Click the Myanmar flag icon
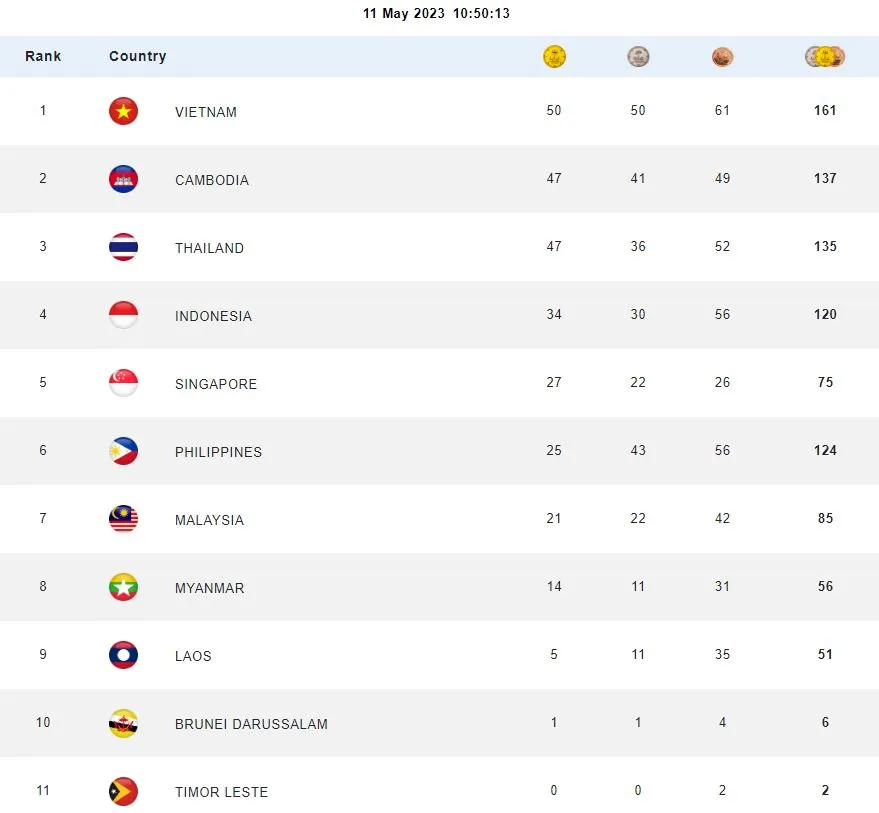879x813 pixels. (123, 587)
